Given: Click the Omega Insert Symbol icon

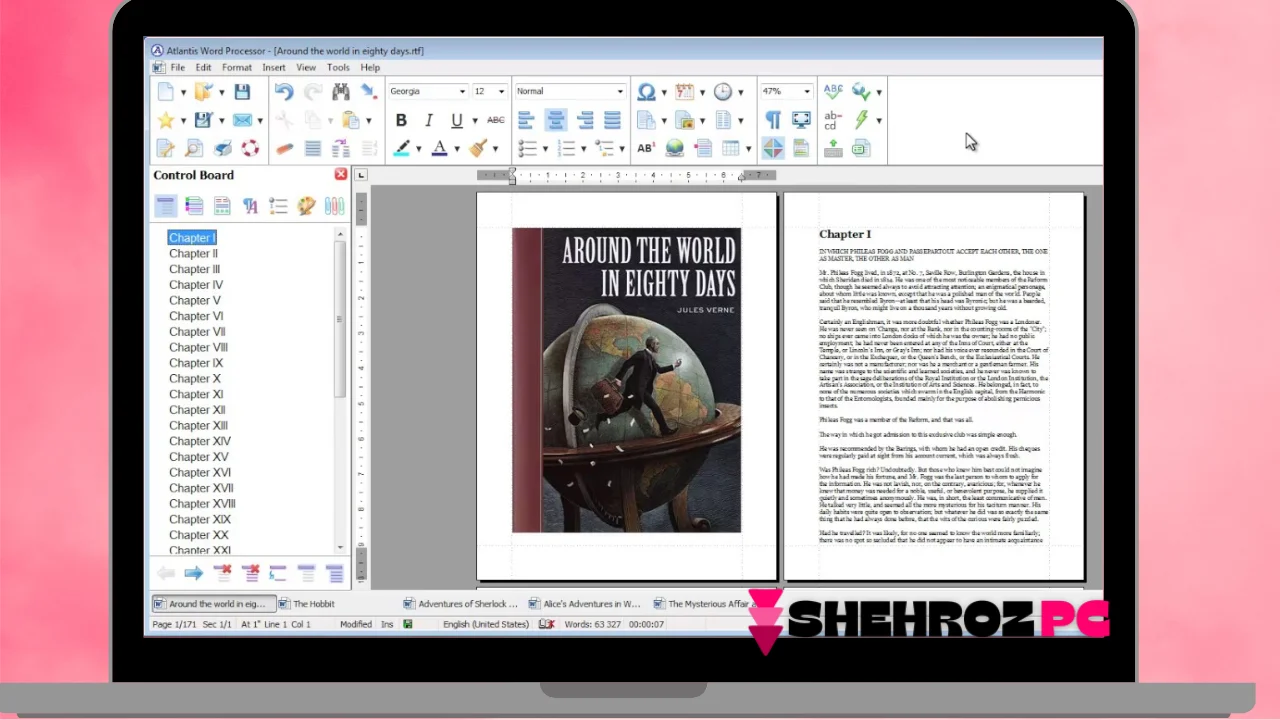Looking at the screenshot, I should [x=646, y=92].
